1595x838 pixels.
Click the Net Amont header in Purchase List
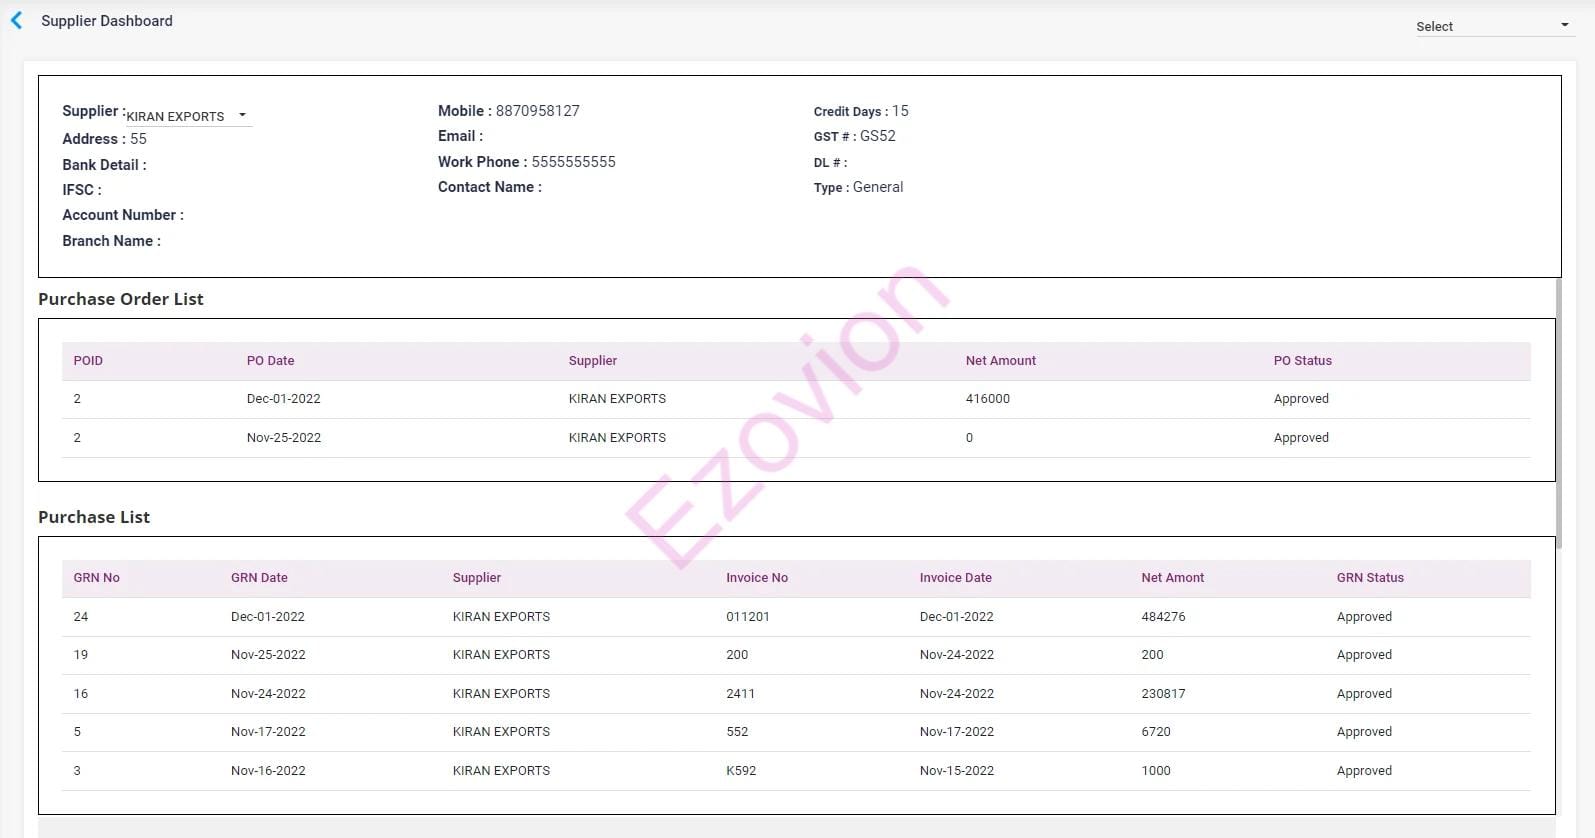[x=1172, y=578]
